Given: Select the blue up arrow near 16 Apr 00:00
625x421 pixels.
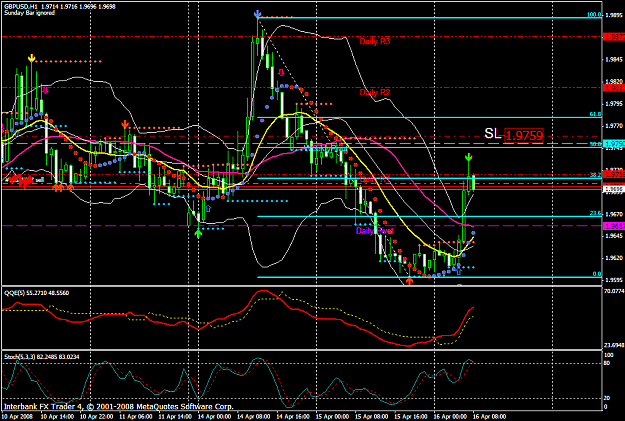Looking at the screenshot, I should pyautogui.click(x=458, y=271).
